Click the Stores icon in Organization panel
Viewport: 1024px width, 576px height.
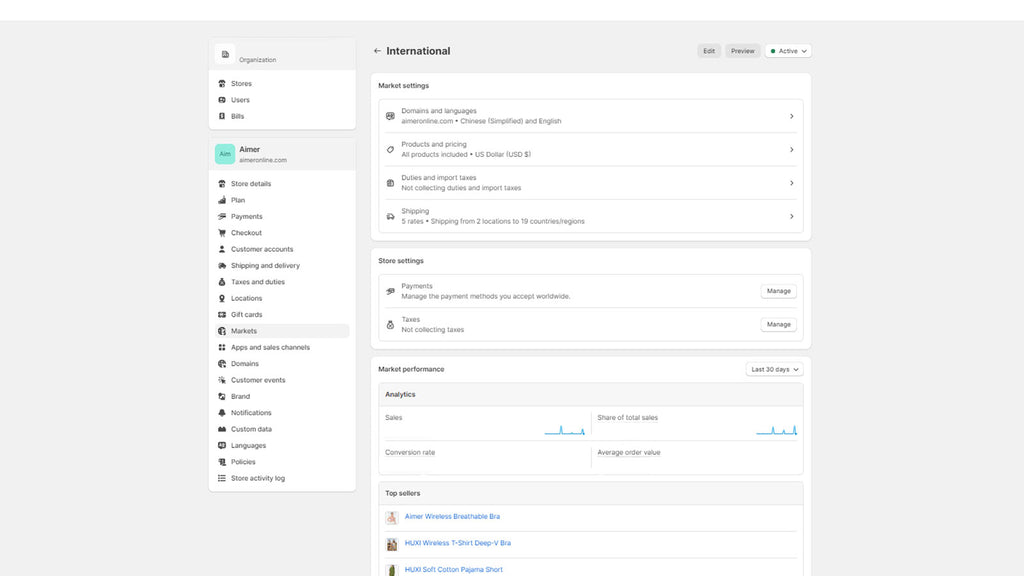tap(222, 84)
